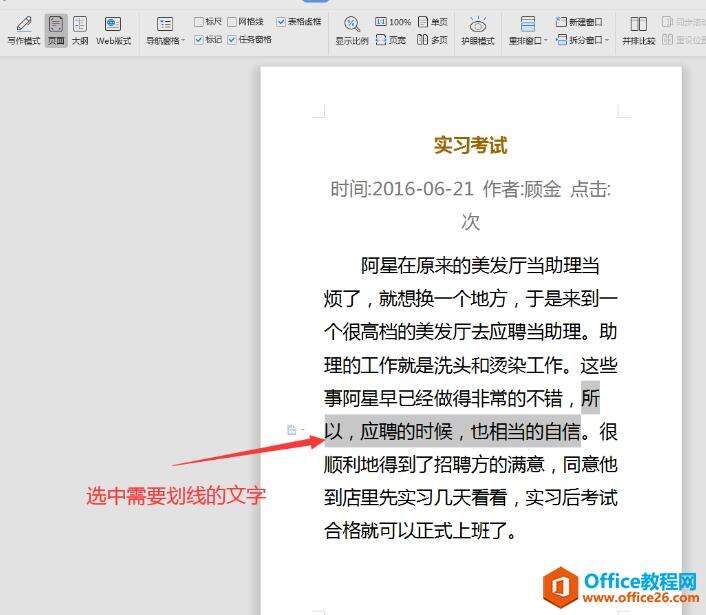
Task: Fit to Page width (页宽)
Action: click(x=391, y=40)
